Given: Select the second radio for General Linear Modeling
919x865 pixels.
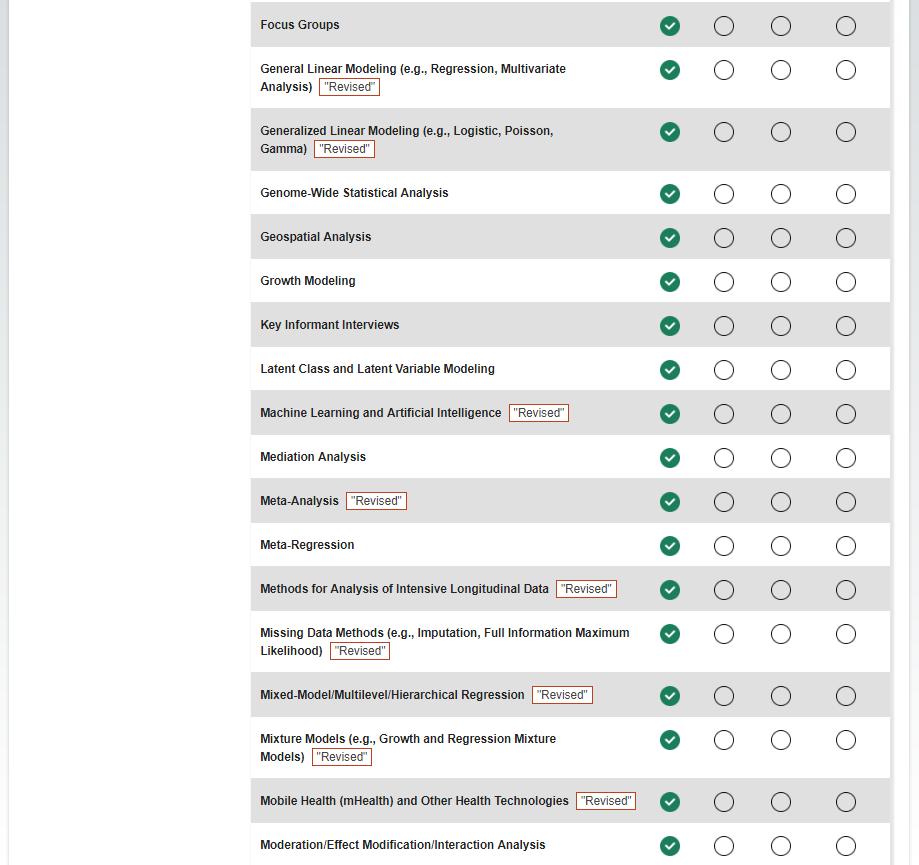Looking at the screenshot, I should pyautogui.click(x=724, y=70).
